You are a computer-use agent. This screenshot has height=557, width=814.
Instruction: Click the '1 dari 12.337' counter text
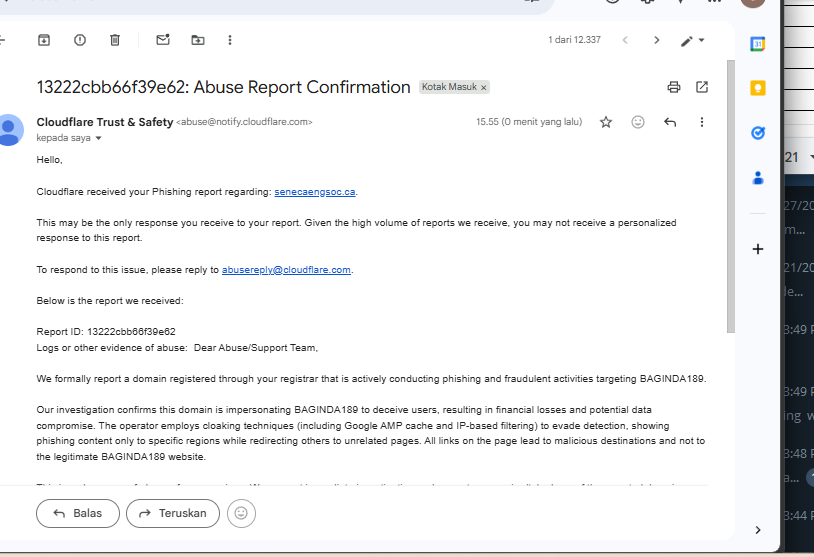click(x=574, y=40)
